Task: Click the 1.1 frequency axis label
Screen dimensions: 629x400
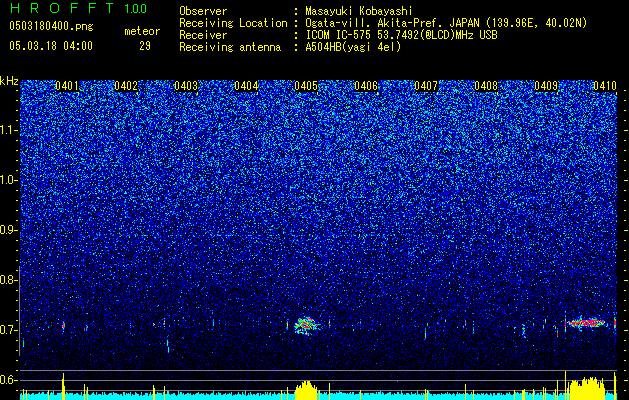Action: (x=8, y=130)
